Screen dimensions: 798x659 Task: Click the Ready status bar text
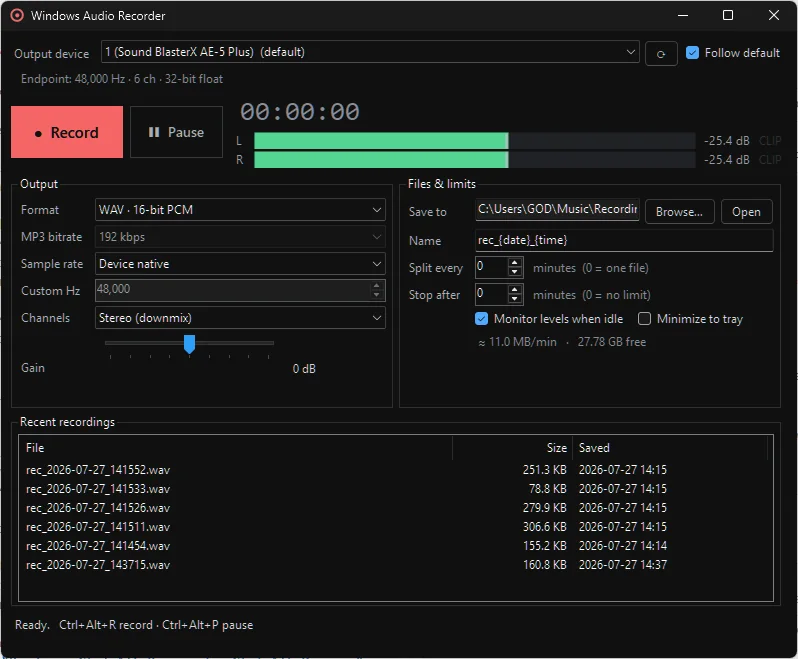(x=32, y=625)
